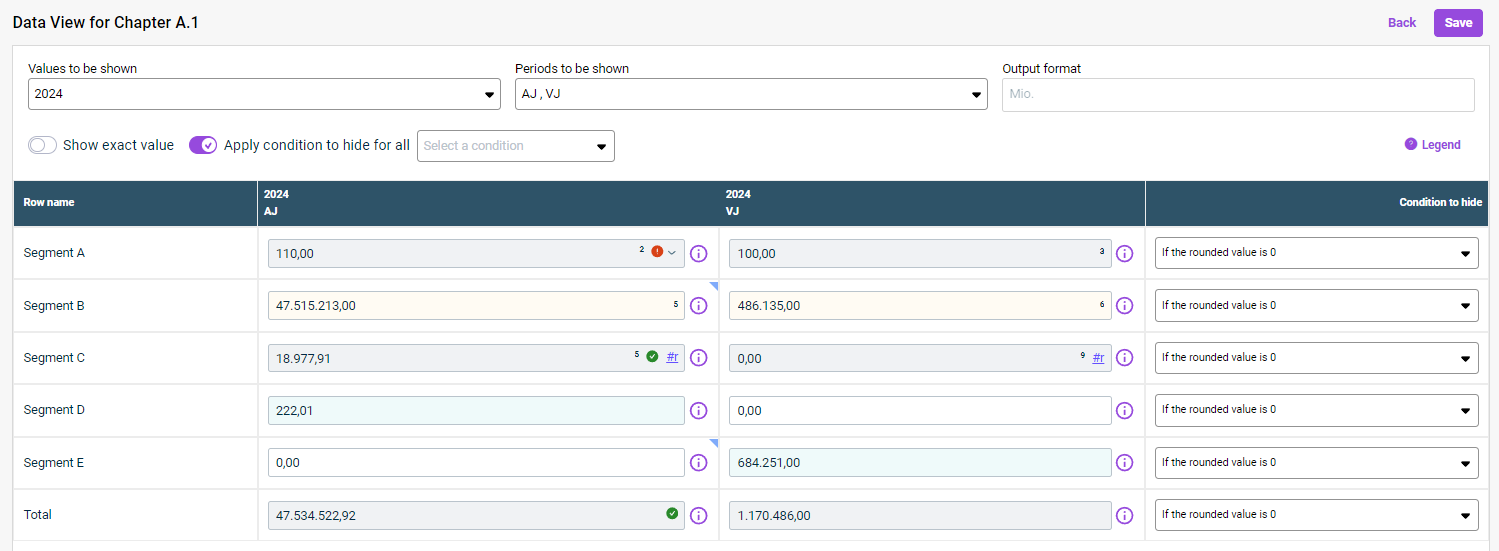Click the Save button
Screen dimensions: 1499x551
(x=1458, y=23)
